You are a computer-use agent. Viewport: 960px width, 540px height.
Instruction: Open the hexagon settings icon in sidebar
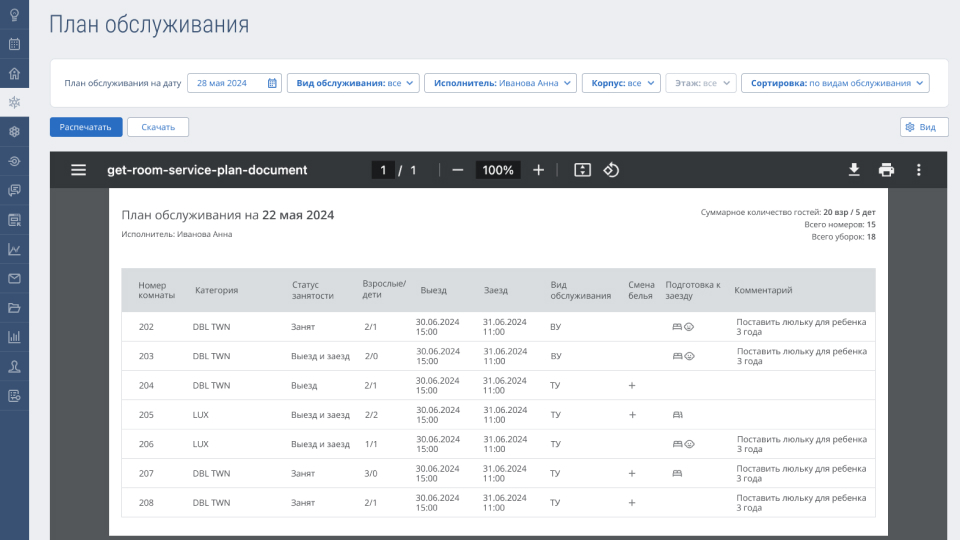14,132
